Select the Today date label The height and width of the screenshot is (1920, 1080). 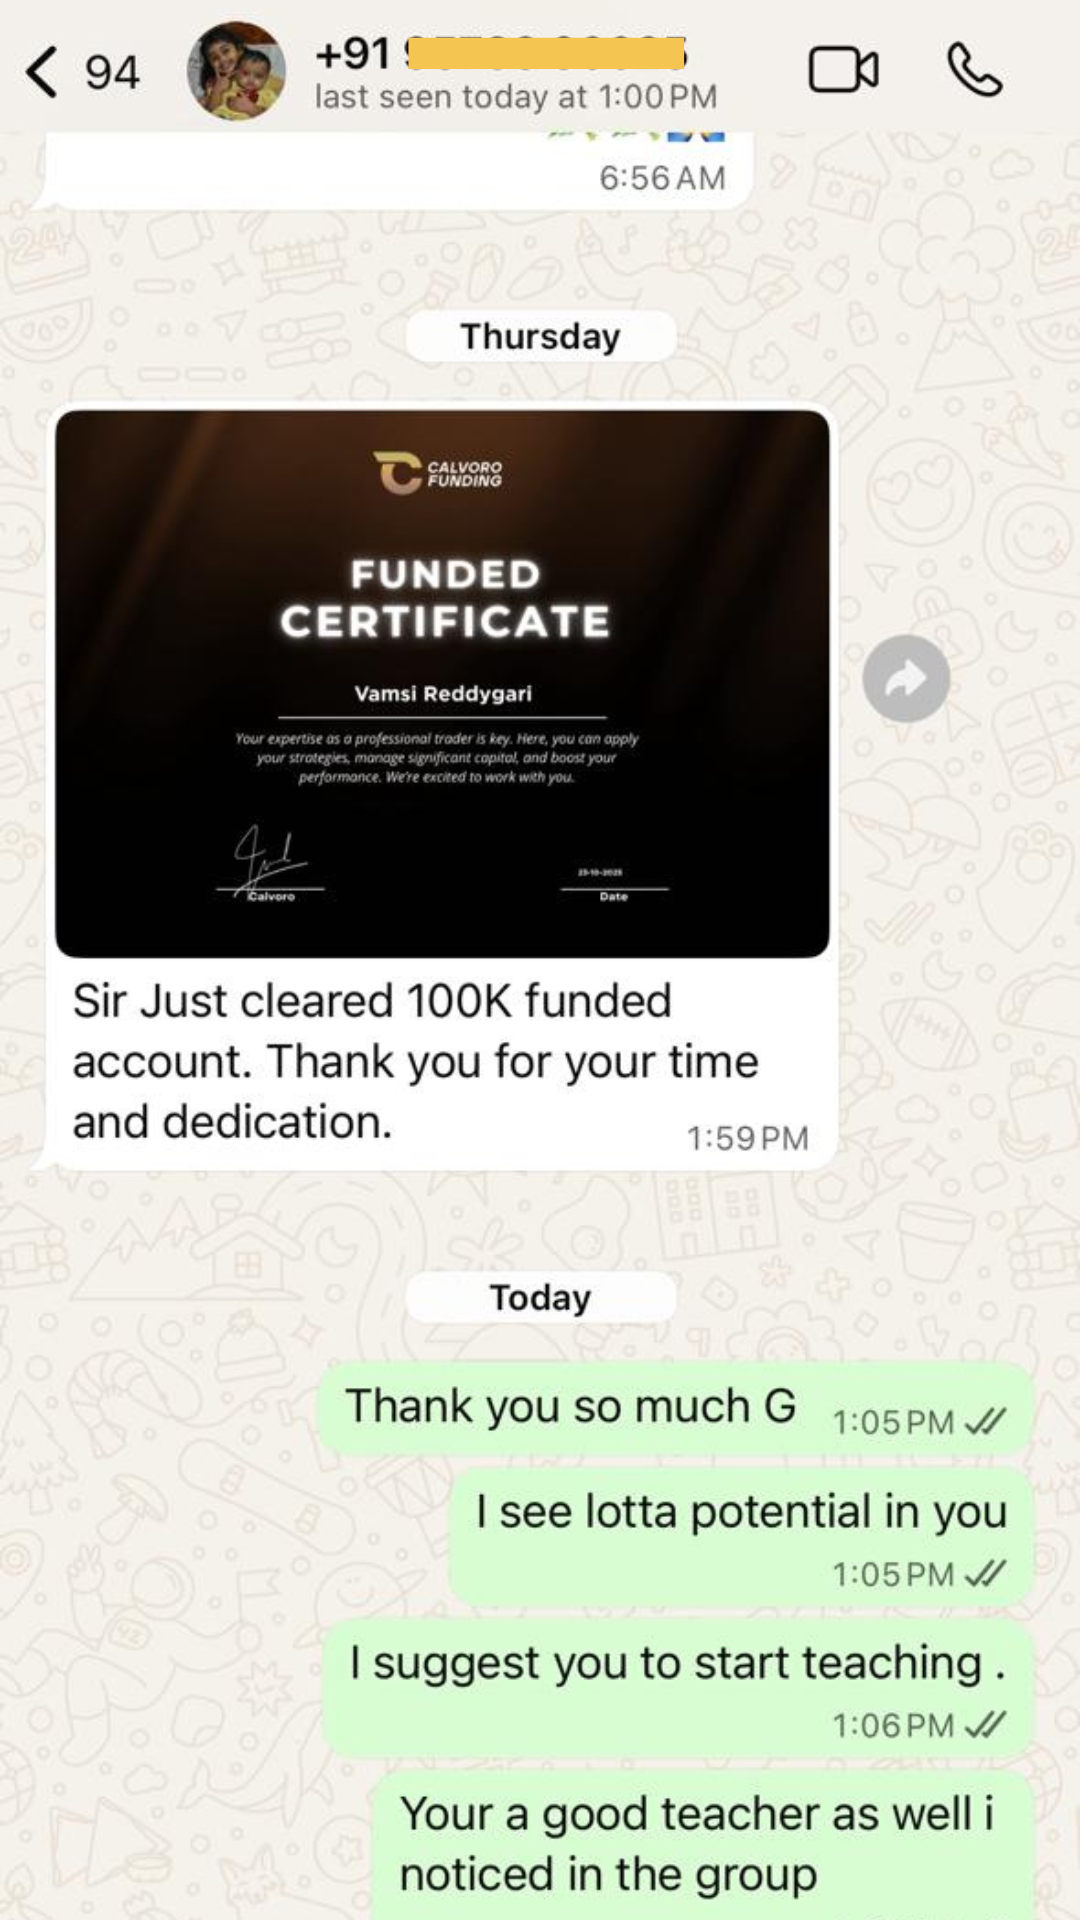click(540, 1297)
